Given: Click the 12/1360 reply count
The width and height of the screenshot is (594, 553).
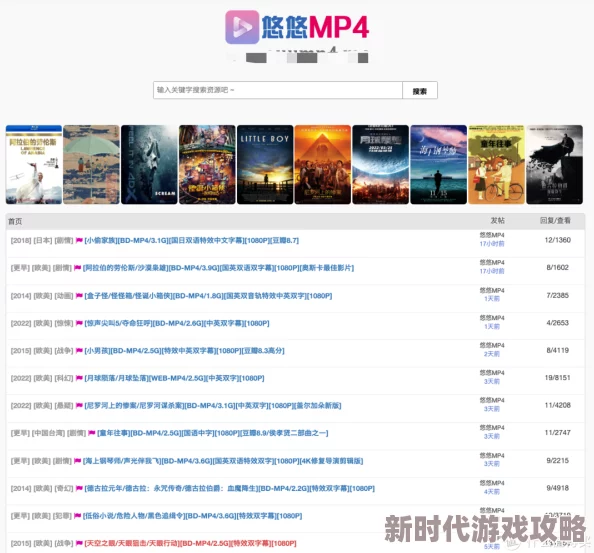Looking at the screenshot, I should point(558,240).
